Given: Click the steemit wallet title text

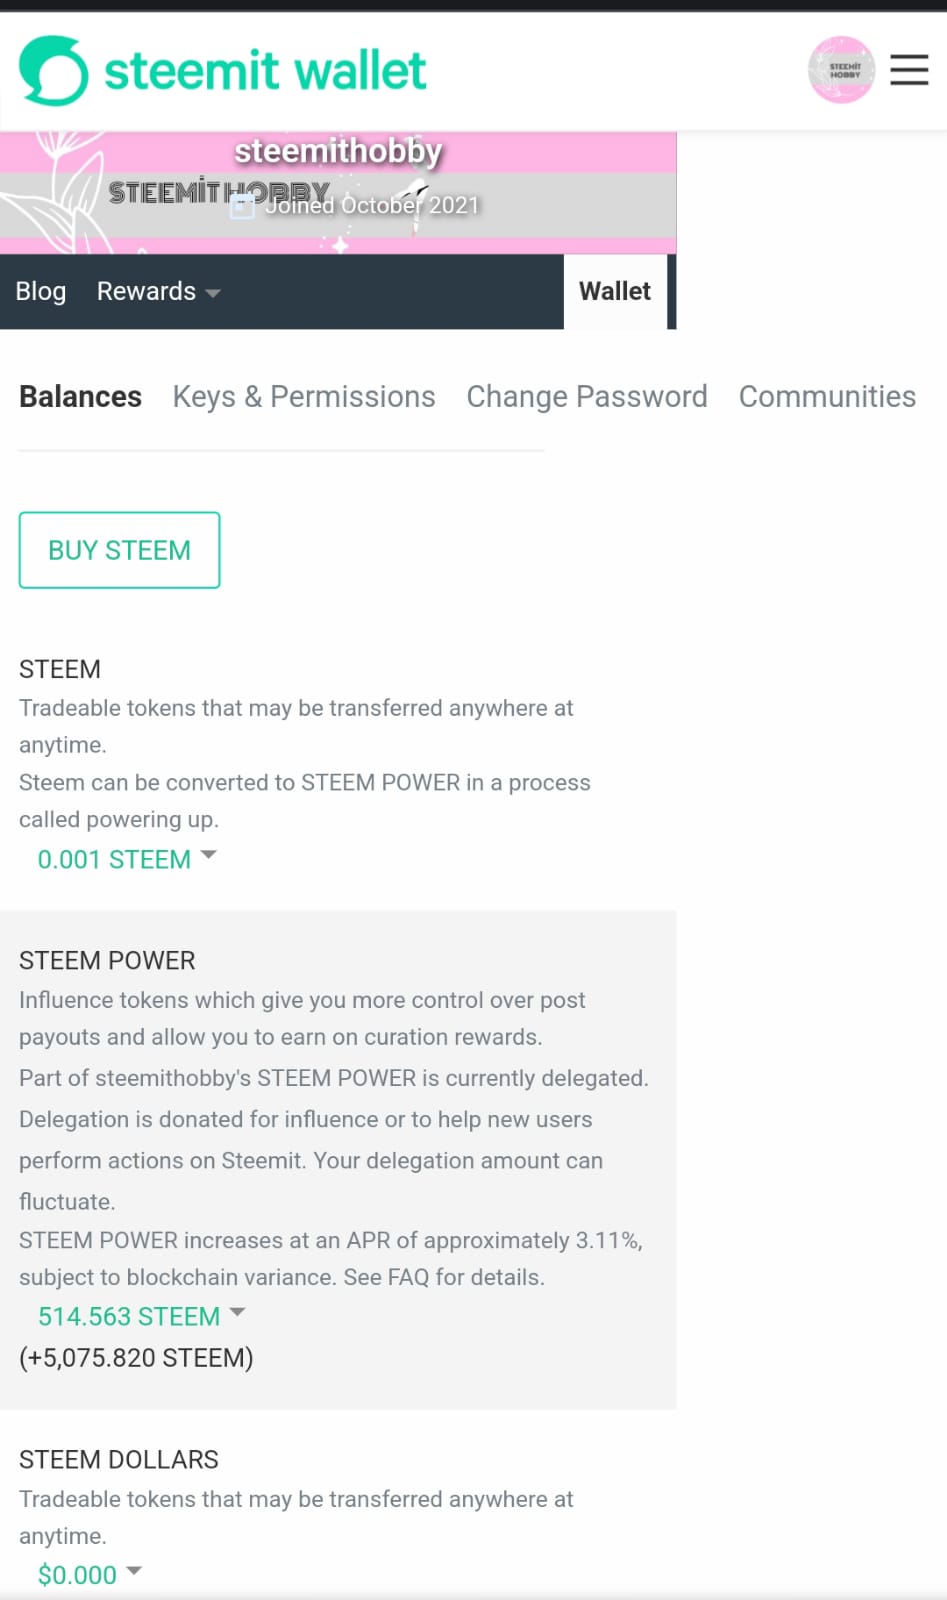Looking at the screenshot, I should coord(265,71).
